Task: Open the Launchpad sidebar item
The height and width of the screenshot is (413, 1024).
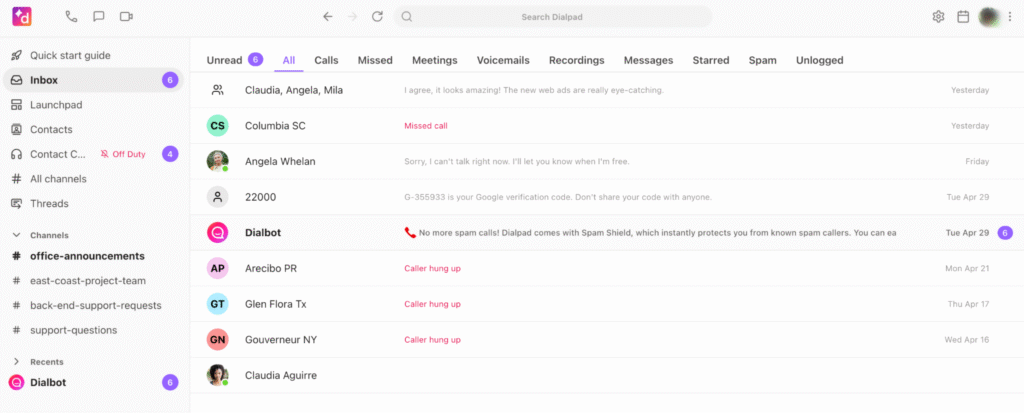Action: pyautogui.click(x=57, y=104)
